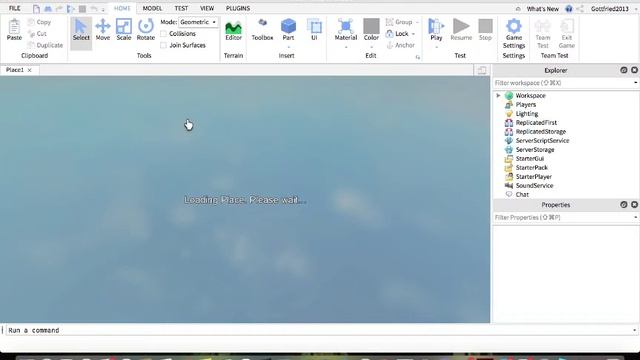This screenshot has width=640, height=360.
Task: Click the Exit Game icon
Action: [x=567, y=33]
